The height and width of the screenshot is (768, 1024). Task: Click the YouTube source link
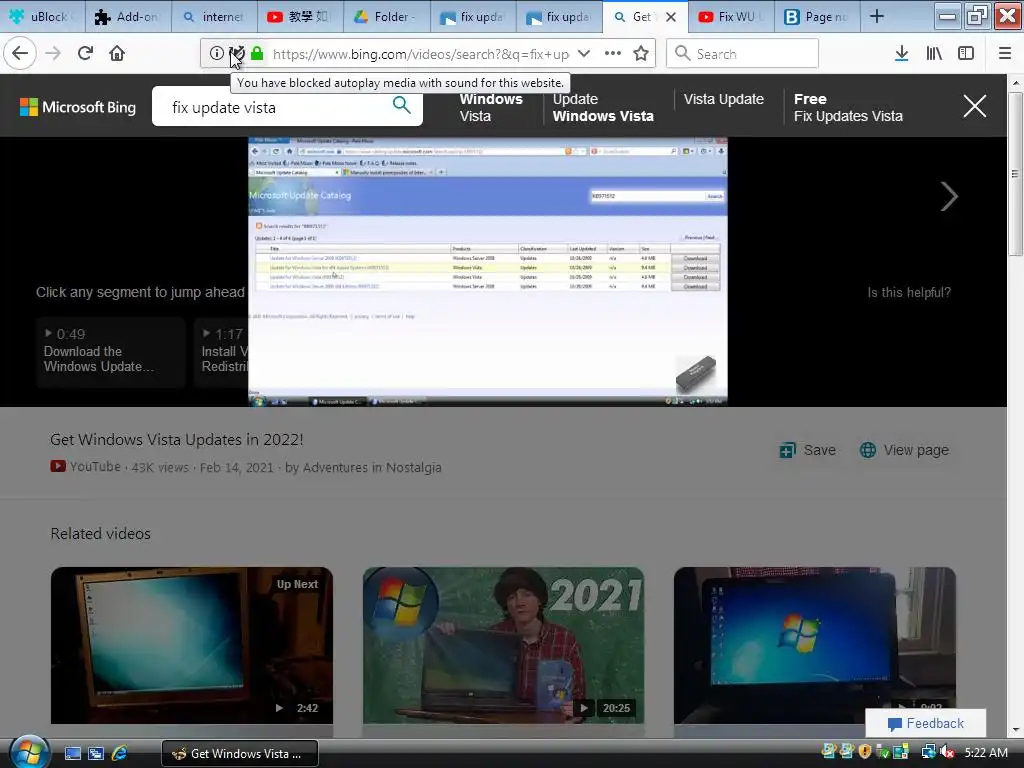click(x=86, y=467)
